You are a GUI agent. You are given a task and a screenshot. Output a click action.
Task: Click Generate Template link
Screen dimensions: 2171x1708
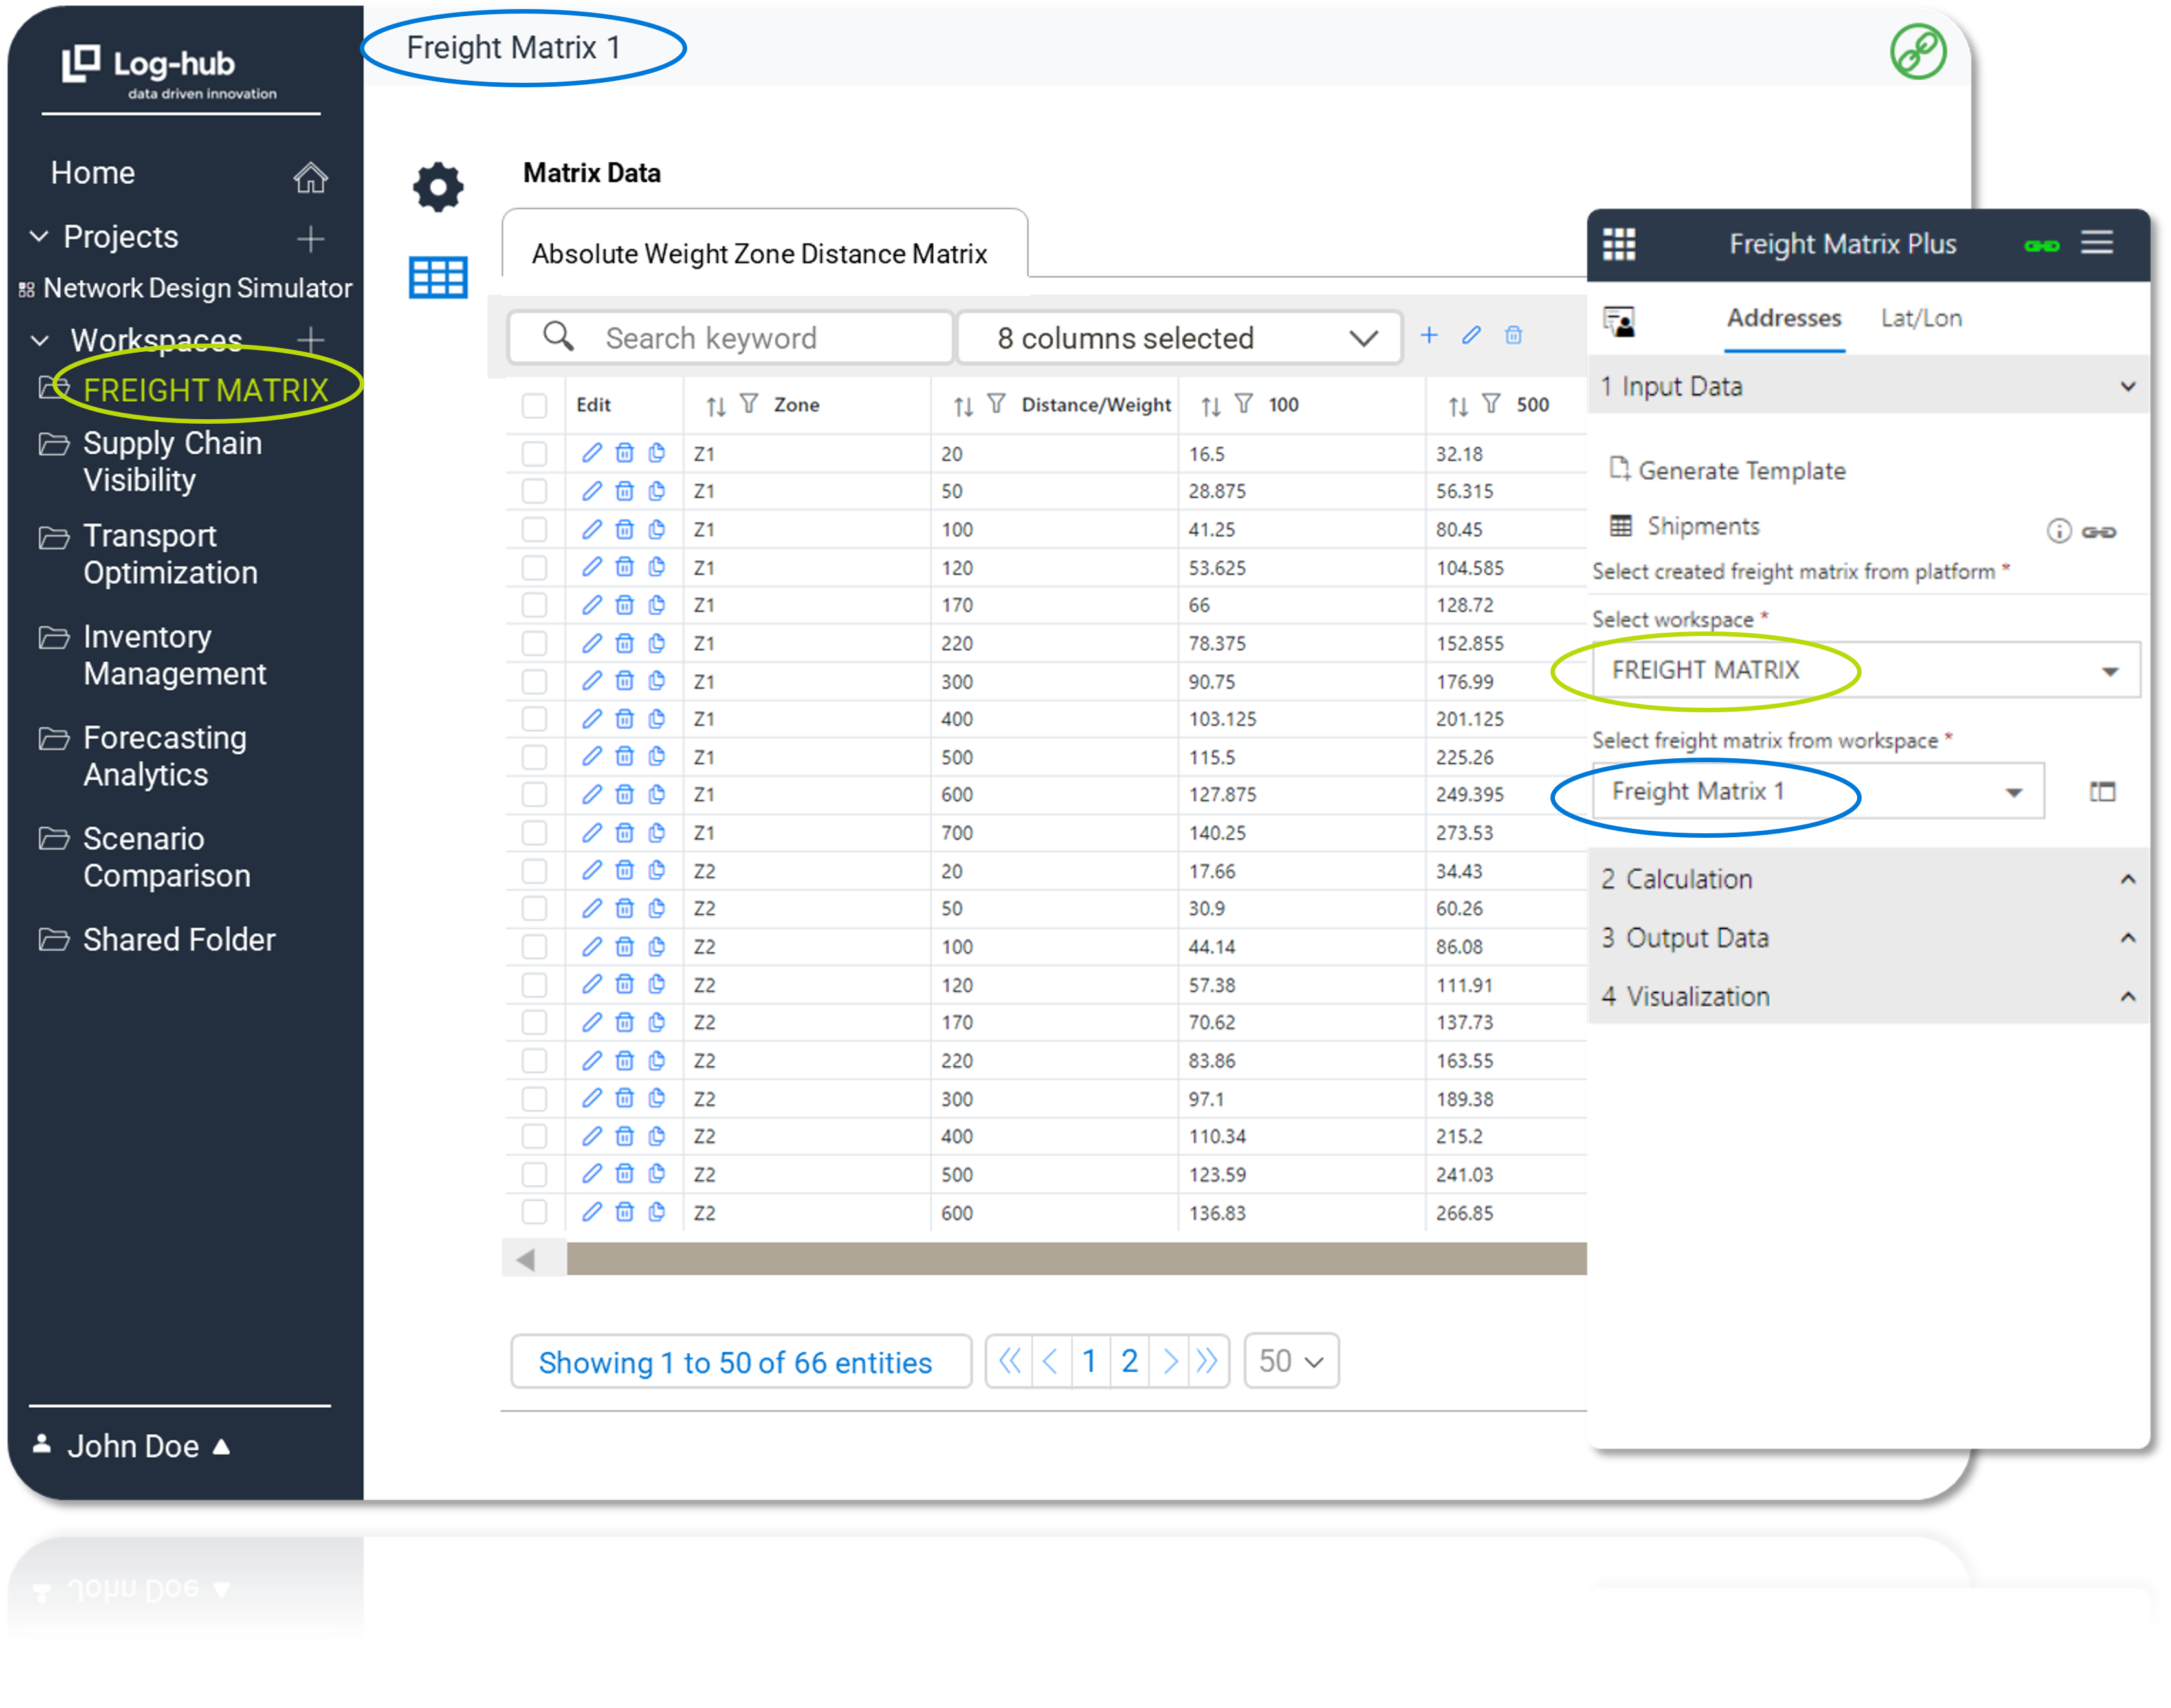coord(1741,471)
